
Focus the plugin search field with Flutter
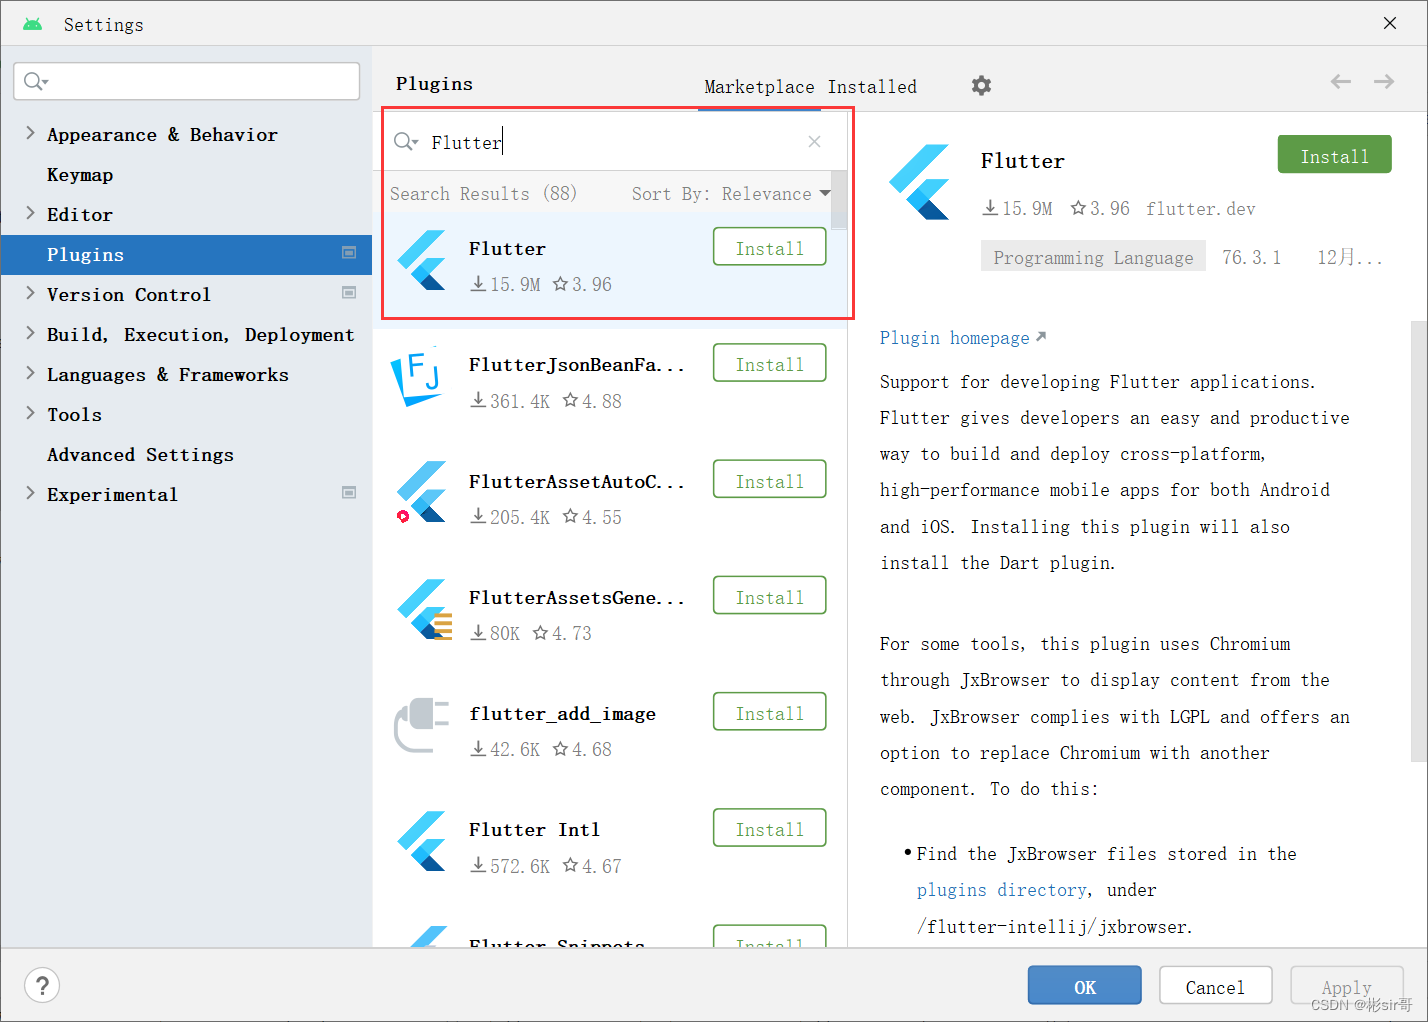[x=610, y=142]
